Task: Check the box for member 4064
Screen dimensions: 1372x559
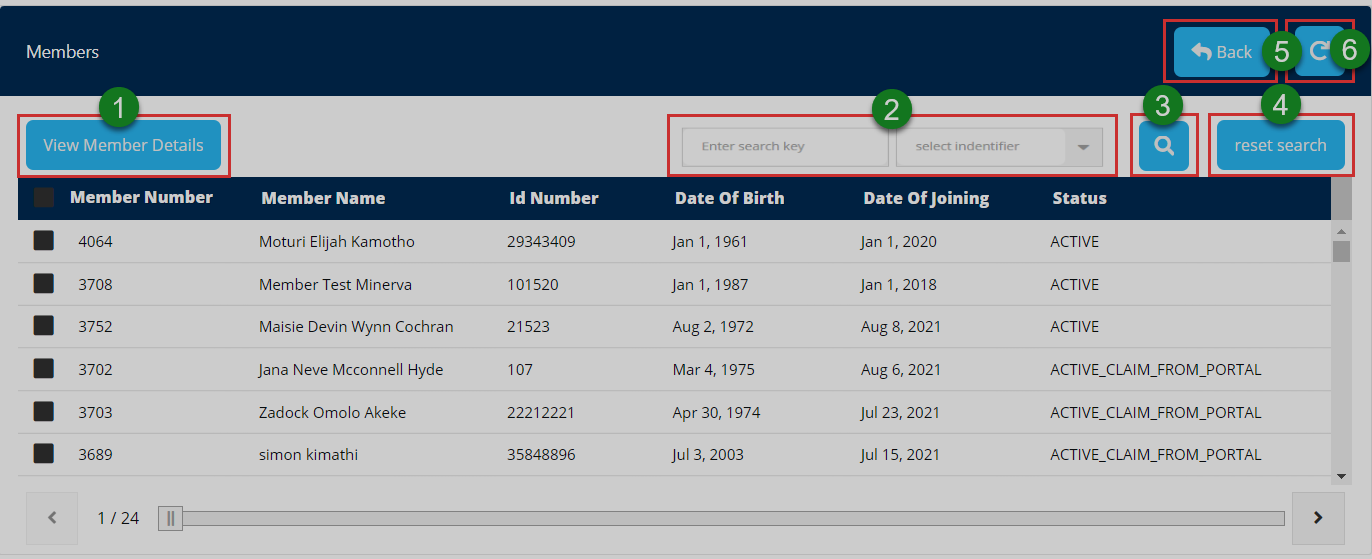Action: point(44,241)
